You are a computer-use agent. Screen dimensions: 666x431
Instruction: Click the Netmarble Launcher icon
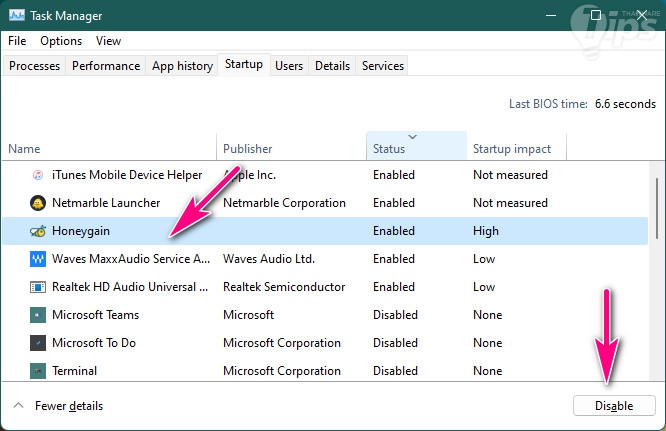(x=38, y=203)
